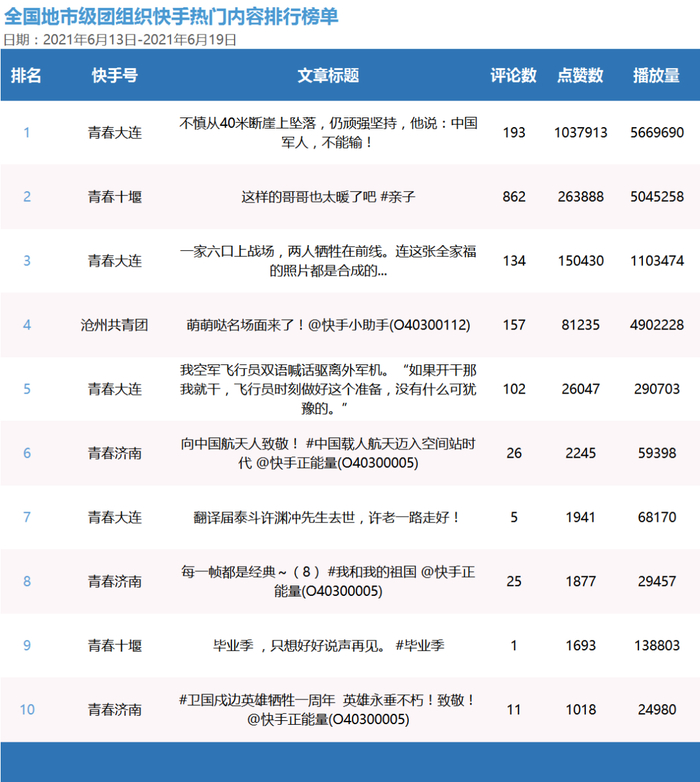Click 青春大连 in the rank 7 row
Viewport: 700px width, 782px height.
pos(115,517)
